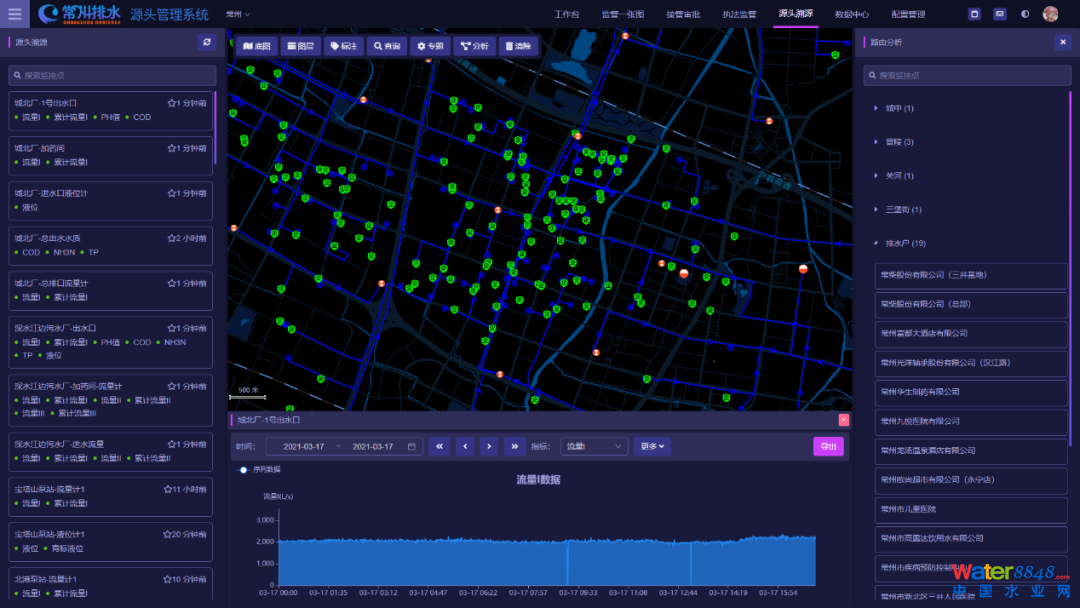Click the pink 导出 export button

pyautogui.click(x=828, y=447)
